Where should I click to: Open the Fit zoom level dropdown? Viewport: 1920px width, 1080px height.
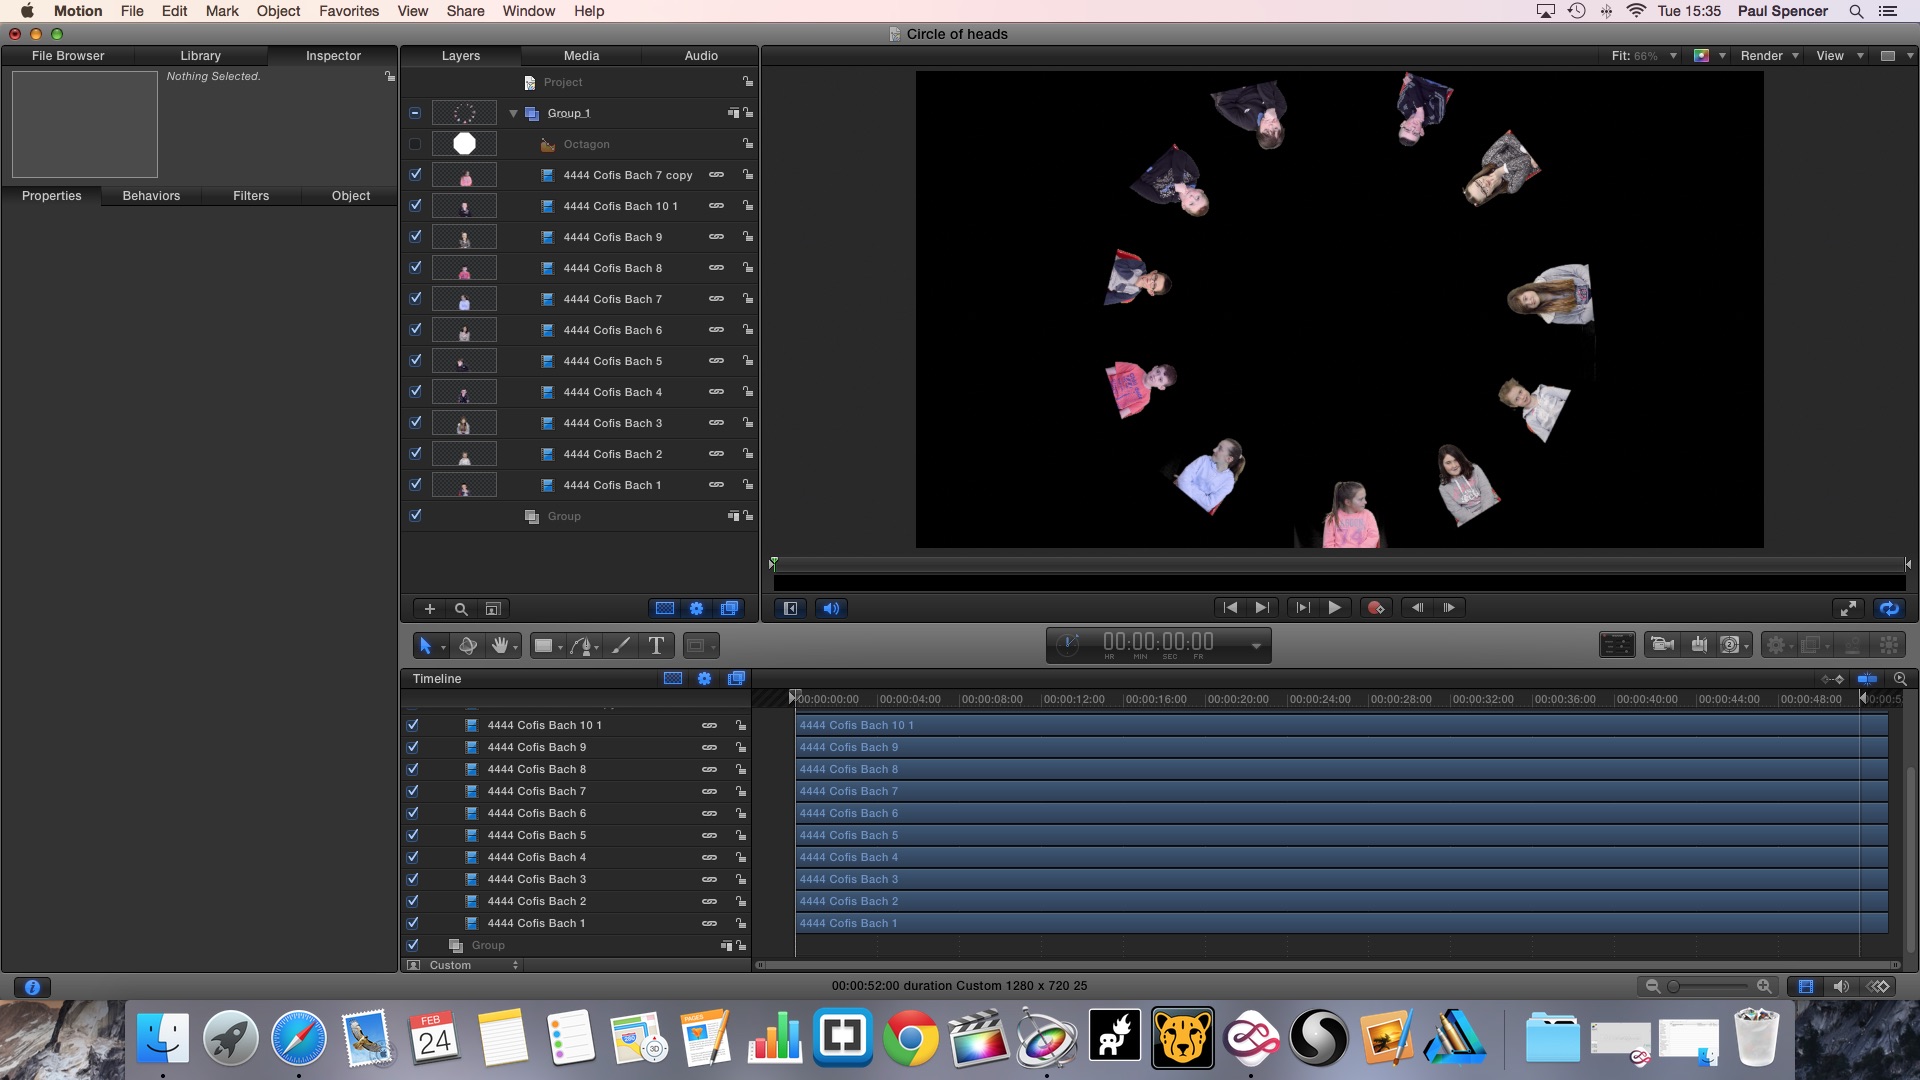click(x=1643, y=56)
